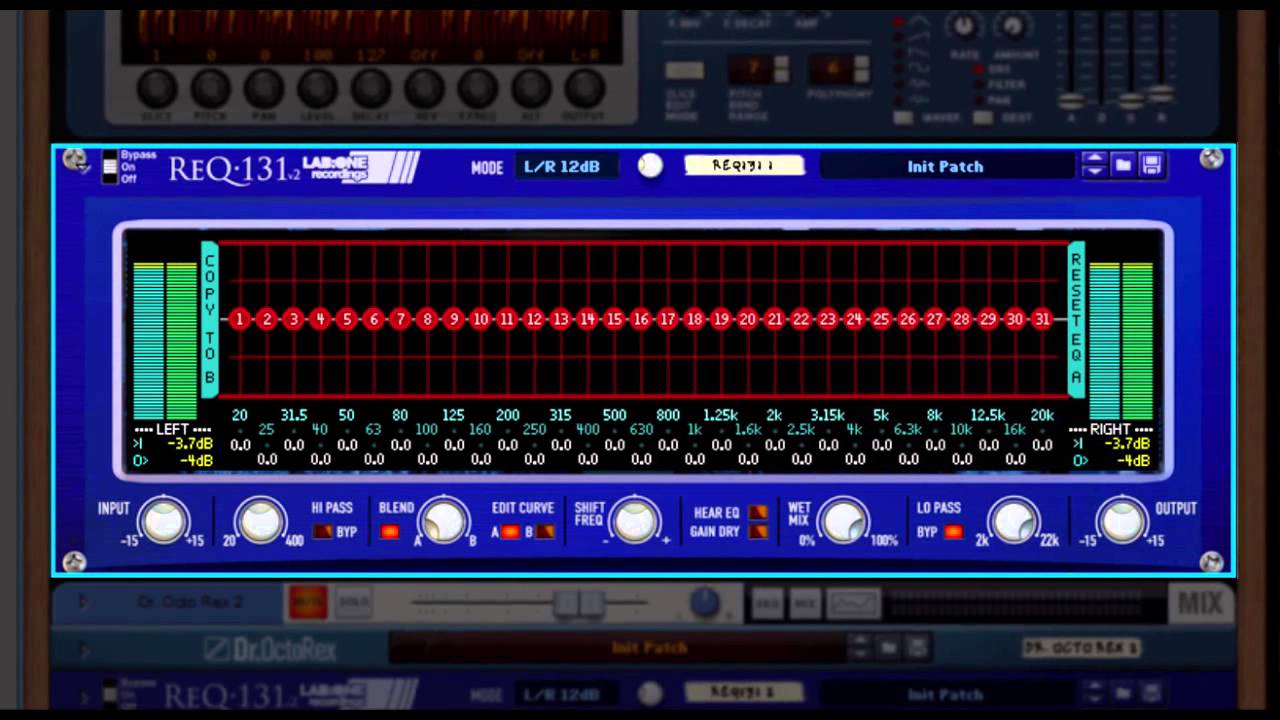Click the SHIFT FREQ knob

(x=634, y=521)
